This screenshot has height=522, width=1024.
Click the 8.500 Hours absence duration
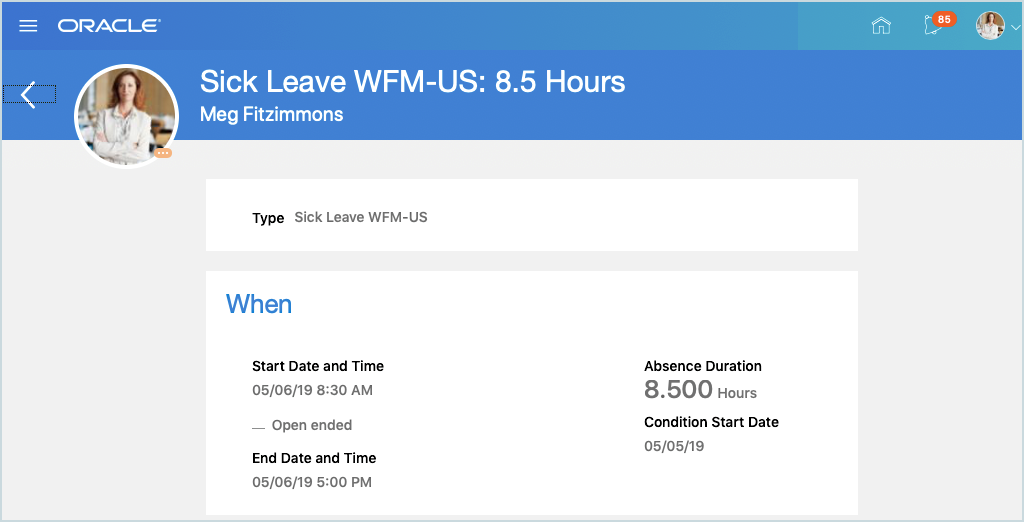(699, 390)
